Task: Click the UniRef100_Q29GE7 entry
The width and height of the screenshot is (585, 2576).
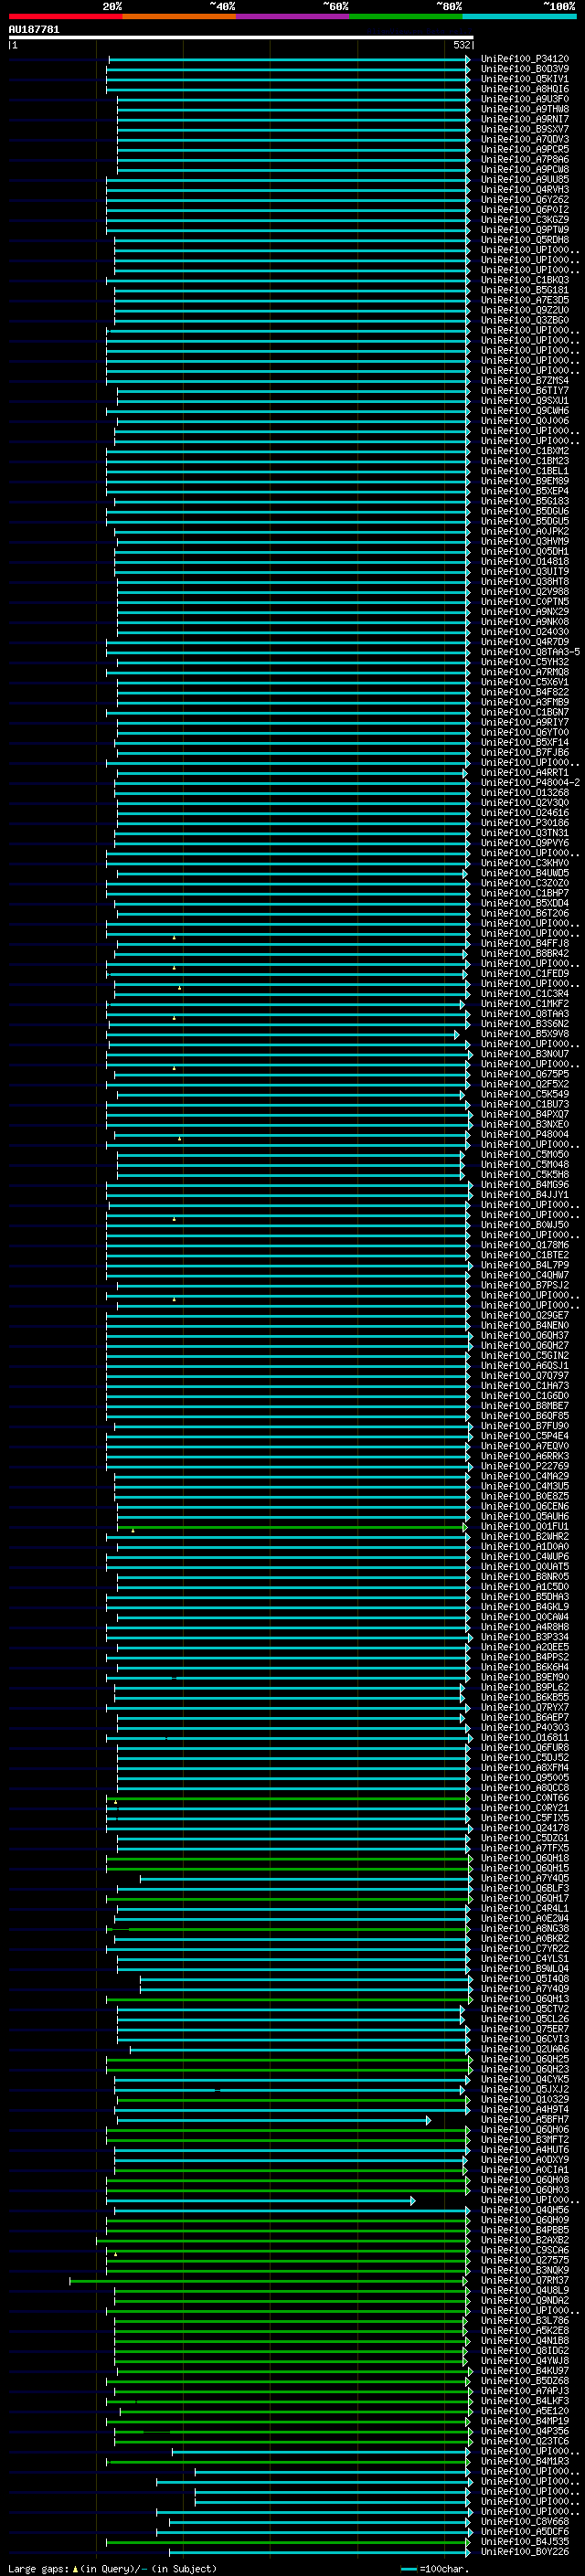Action: click(525, 1315)
